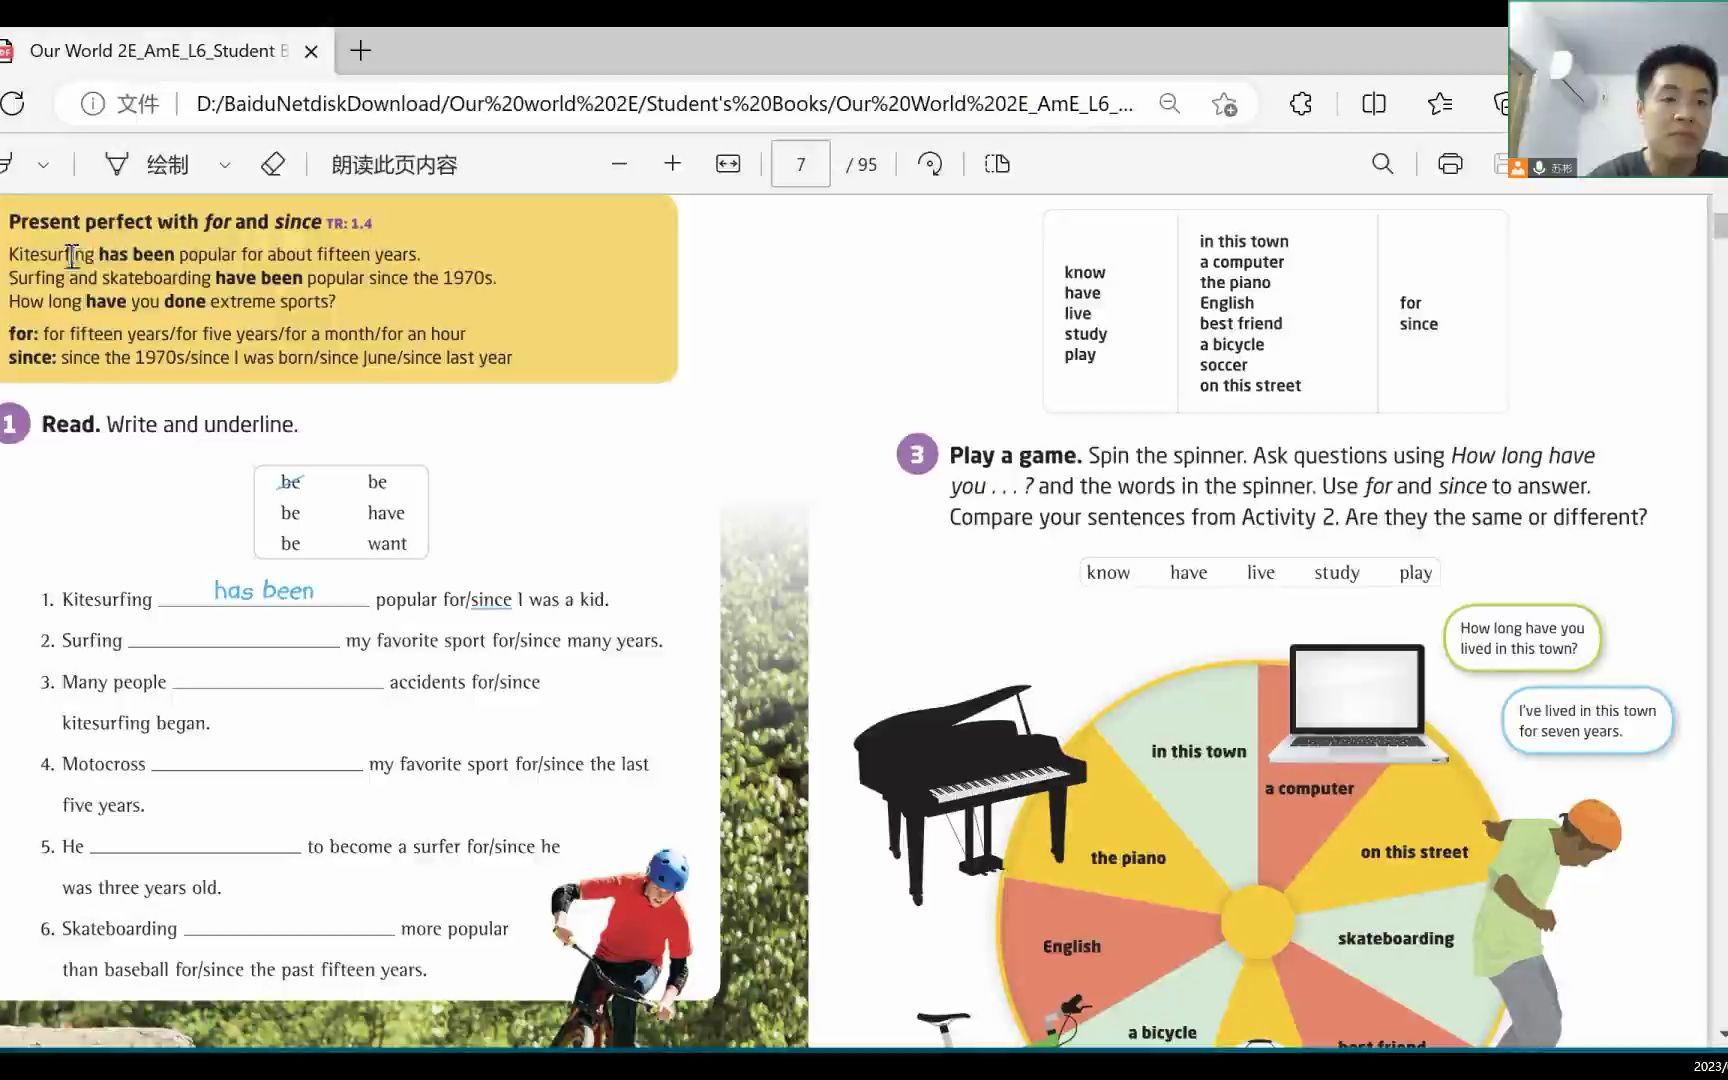Select the eraser tool
The width and height of the screenshot is (1728, 1080).
tap(273, 164)
